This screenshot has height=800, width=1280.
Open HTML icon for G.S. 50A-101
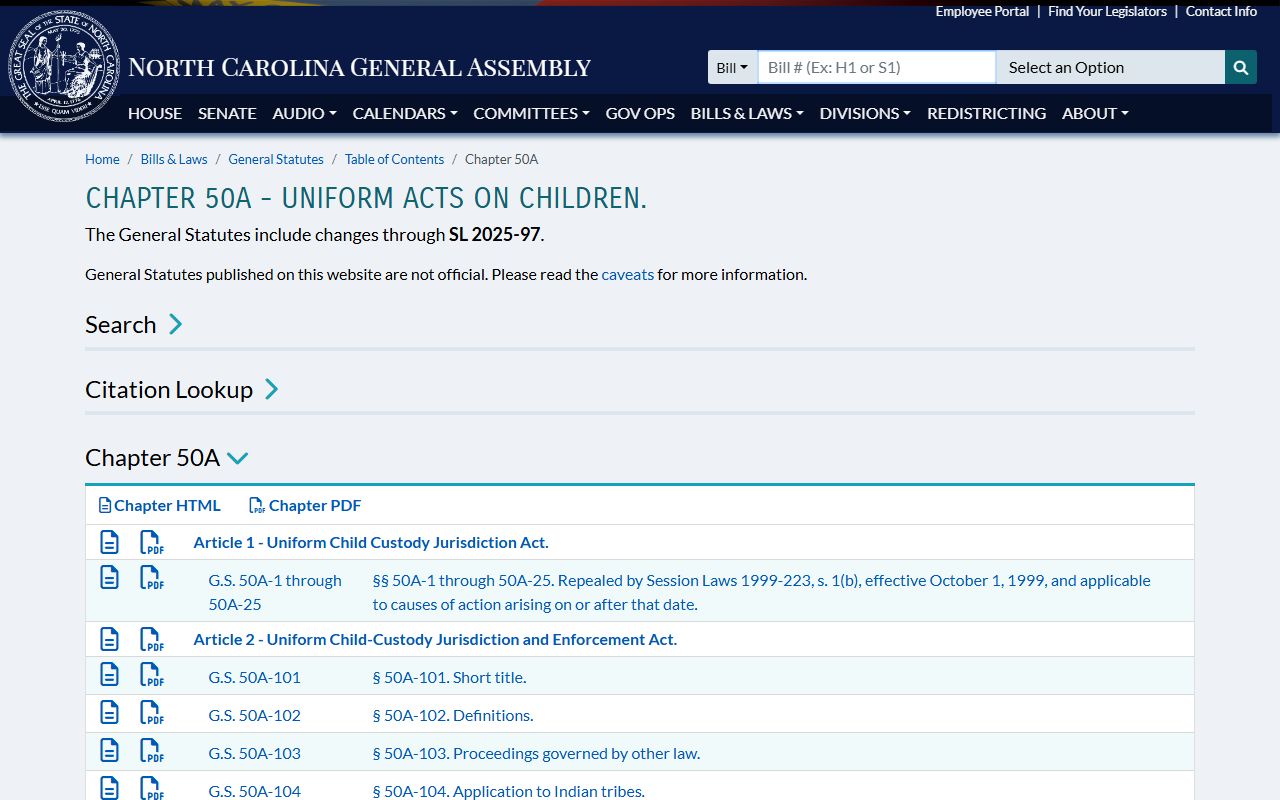[109, 674]
